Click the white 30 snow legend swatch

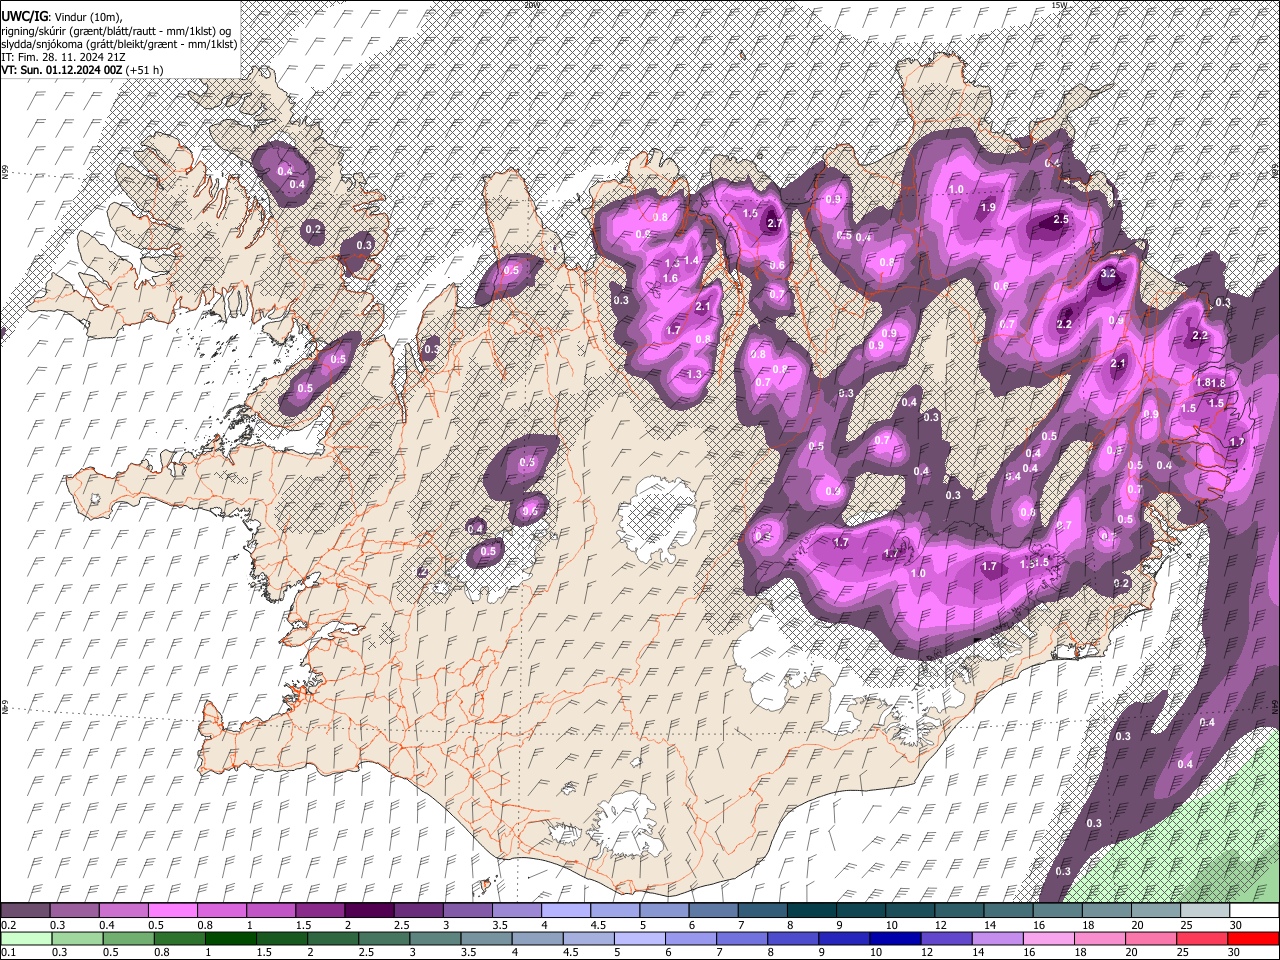[x=1254, y=910]
